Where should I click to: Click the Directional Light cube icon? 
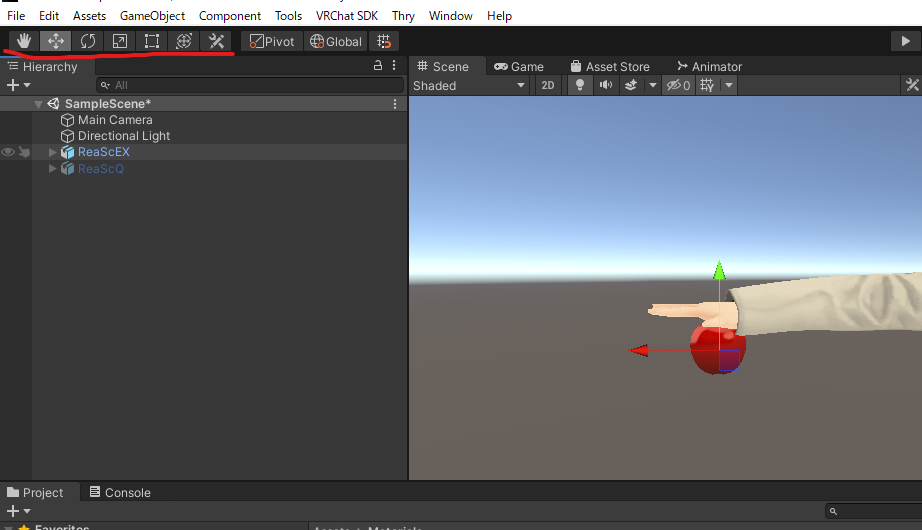[68, 136]
